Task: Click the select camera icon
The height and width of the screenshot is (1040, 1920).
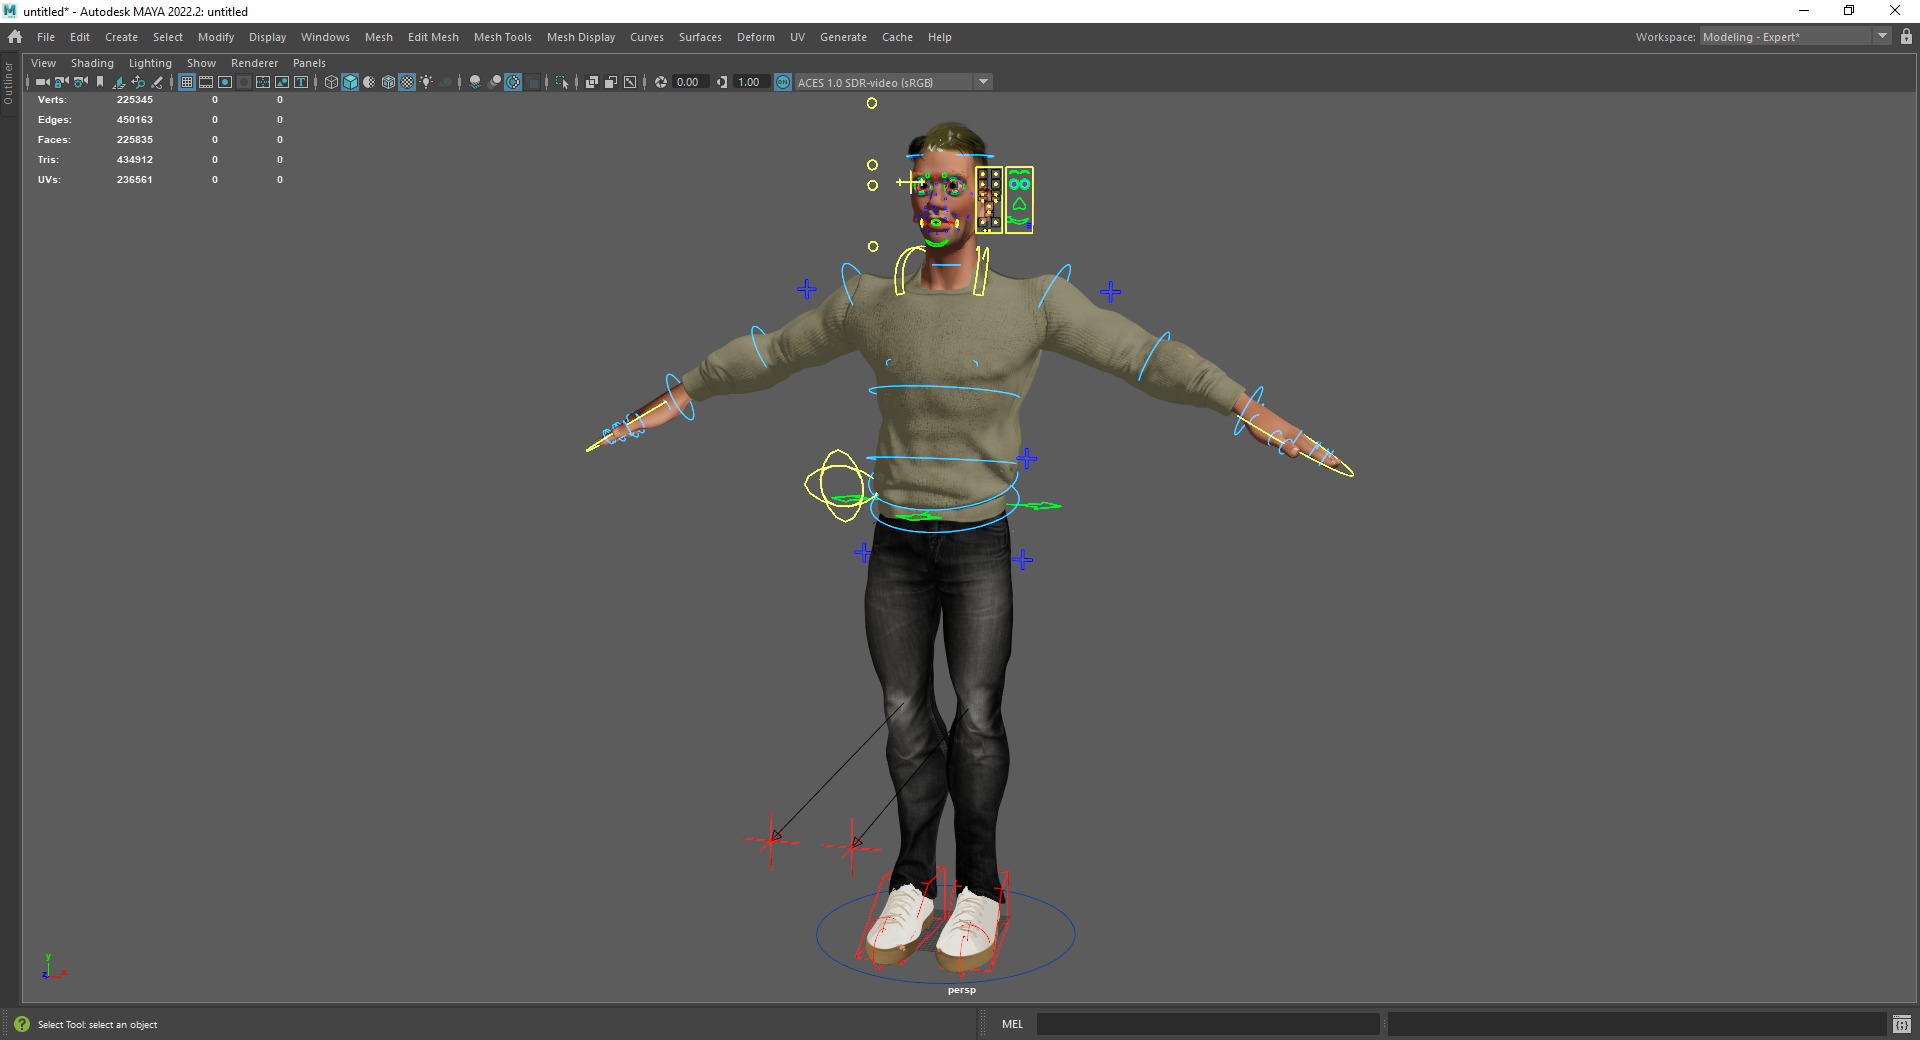Action: tap(42, 82)
